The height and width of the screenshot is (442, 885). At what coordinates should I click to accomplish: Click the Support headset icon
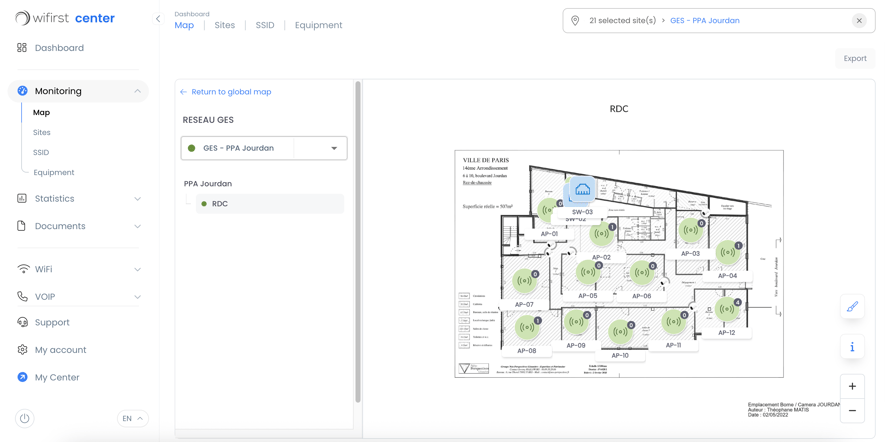pyautogui.click(x=23, y=322)
